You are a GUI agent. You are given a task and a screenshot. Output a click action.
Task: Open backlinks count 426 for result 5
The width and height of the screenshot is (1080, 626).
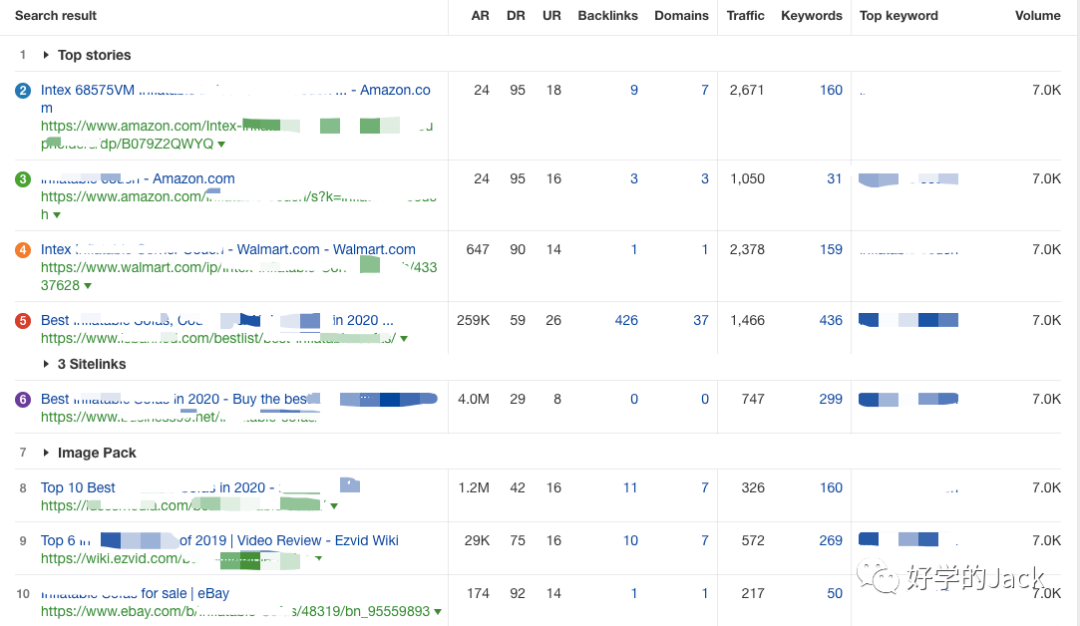[626, 321]
